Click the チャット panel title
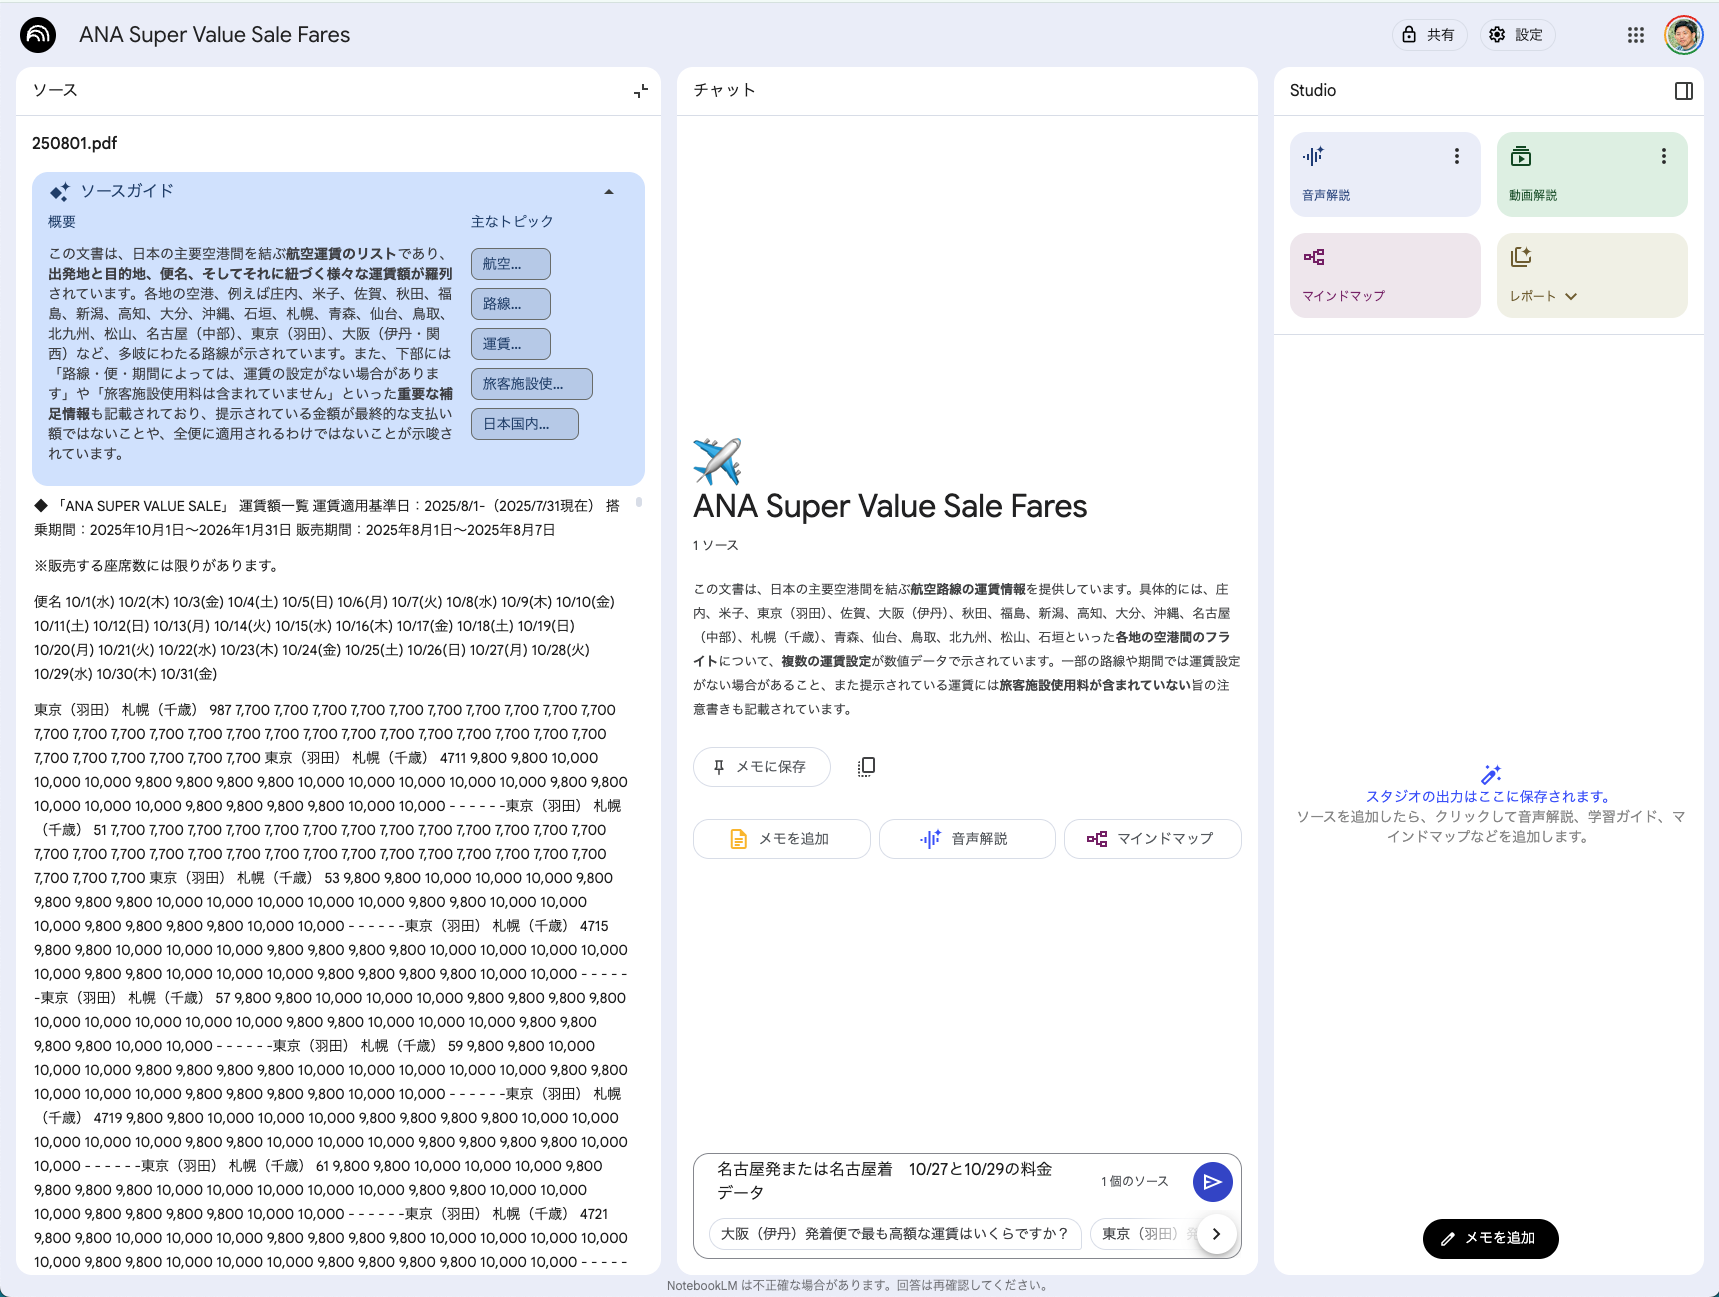This screenshot has width=1719, height=1297. pyautogui.click(x=725, y=90)
